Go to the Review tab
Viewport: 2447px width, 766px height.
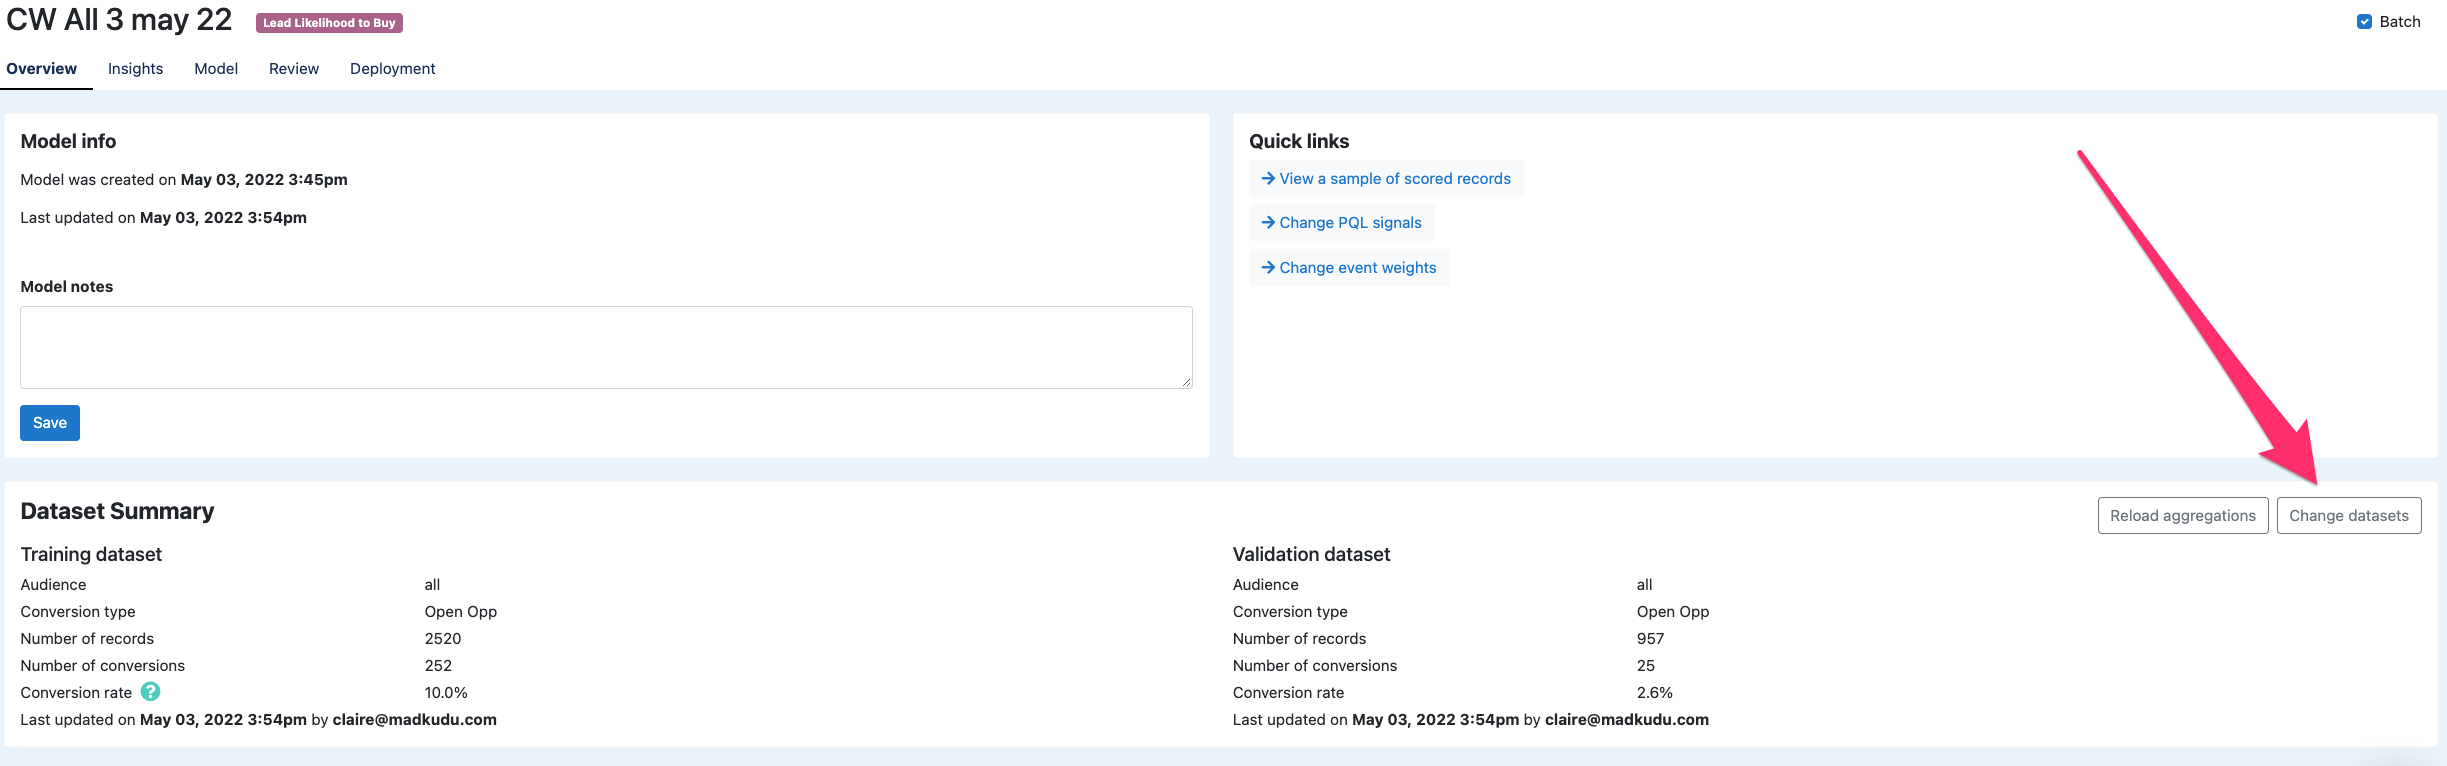point(294,69)
